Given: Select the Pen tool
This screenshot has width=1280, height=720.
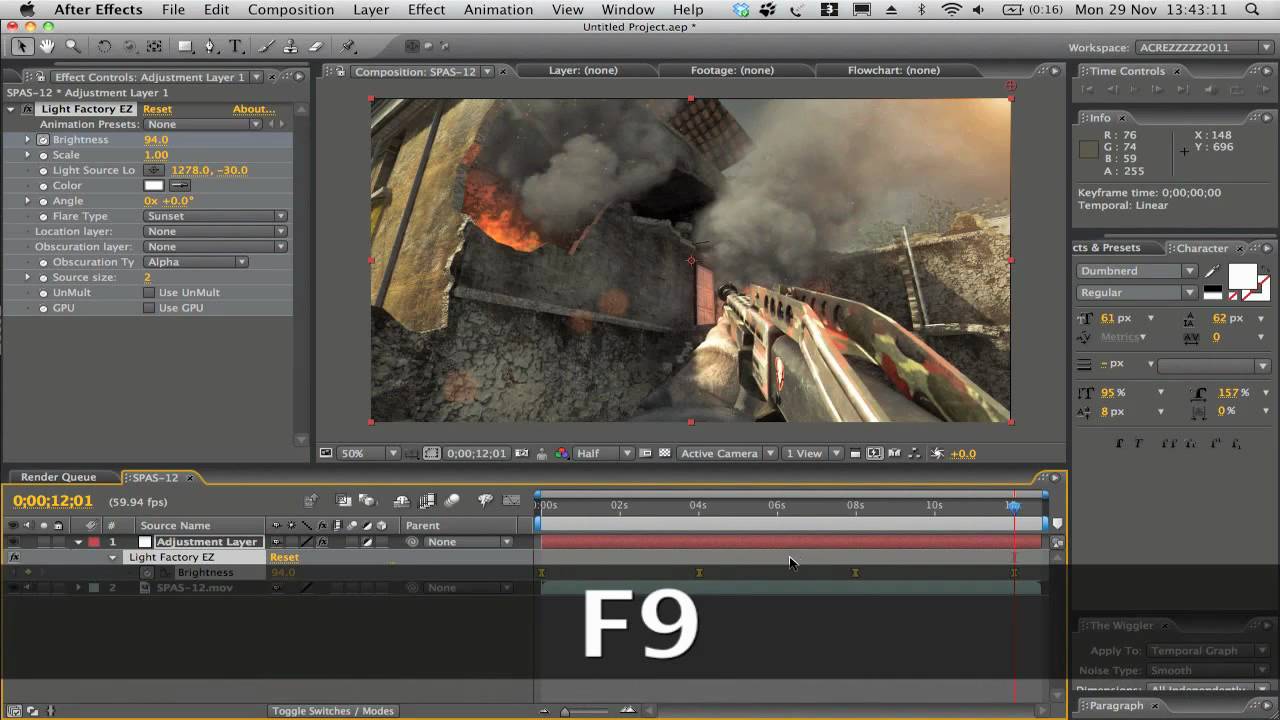Looking at the screenshot, I should [x=210, y=46].
